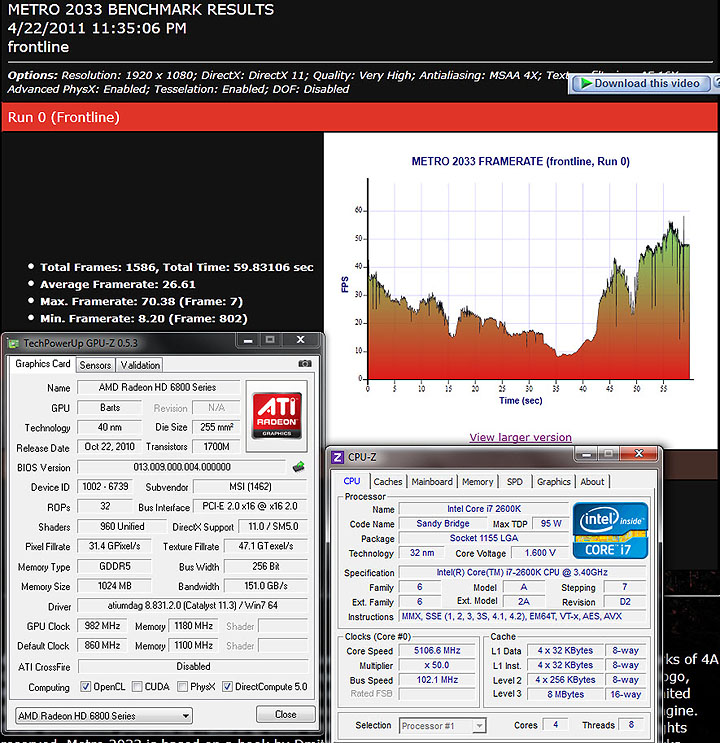
Task: Click the Run 0 (Frontline) red header bar
Action: (359, 117)
